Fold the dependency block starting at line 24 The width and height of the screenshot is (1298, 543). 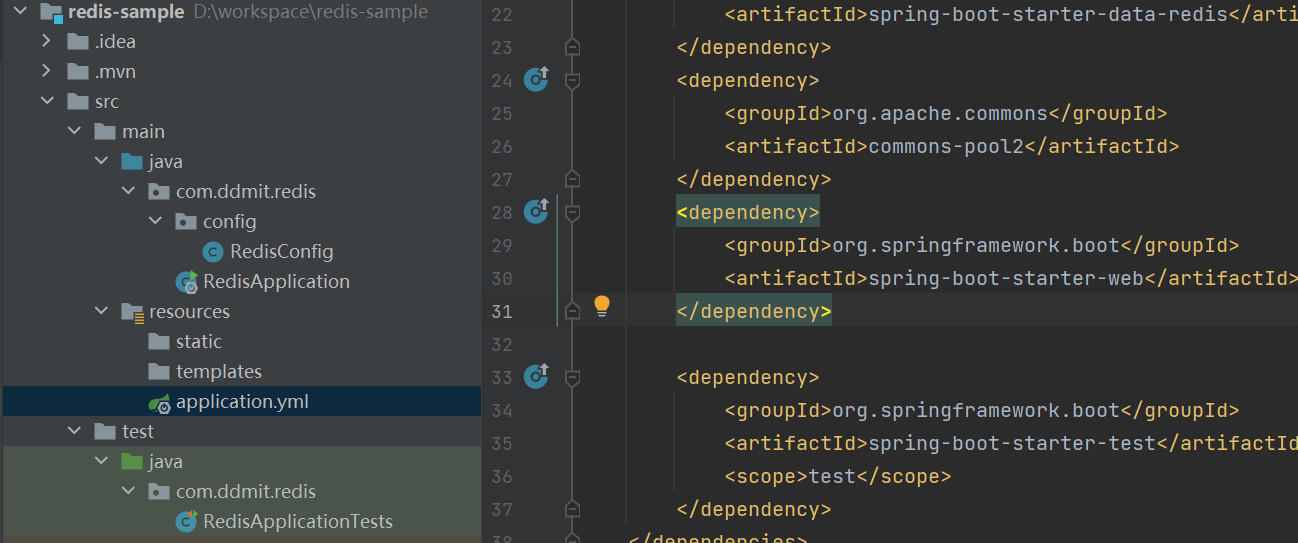point(572,80)
